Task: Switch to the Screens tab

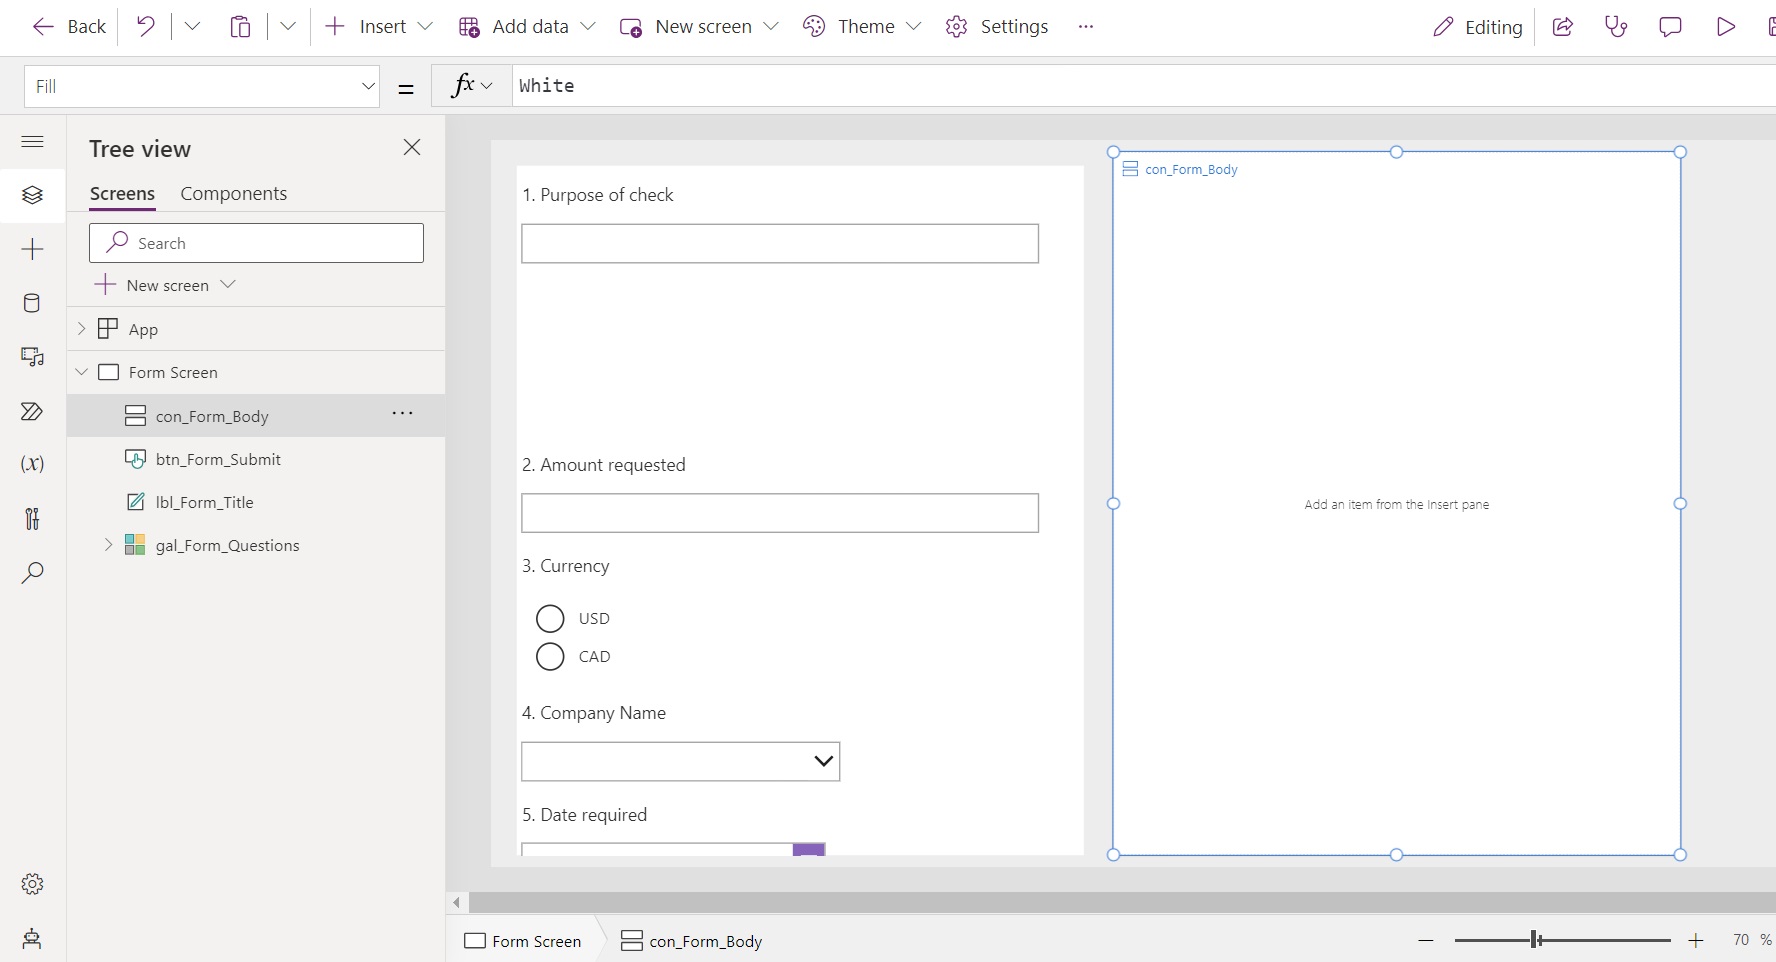Action: tap(121, 193)
